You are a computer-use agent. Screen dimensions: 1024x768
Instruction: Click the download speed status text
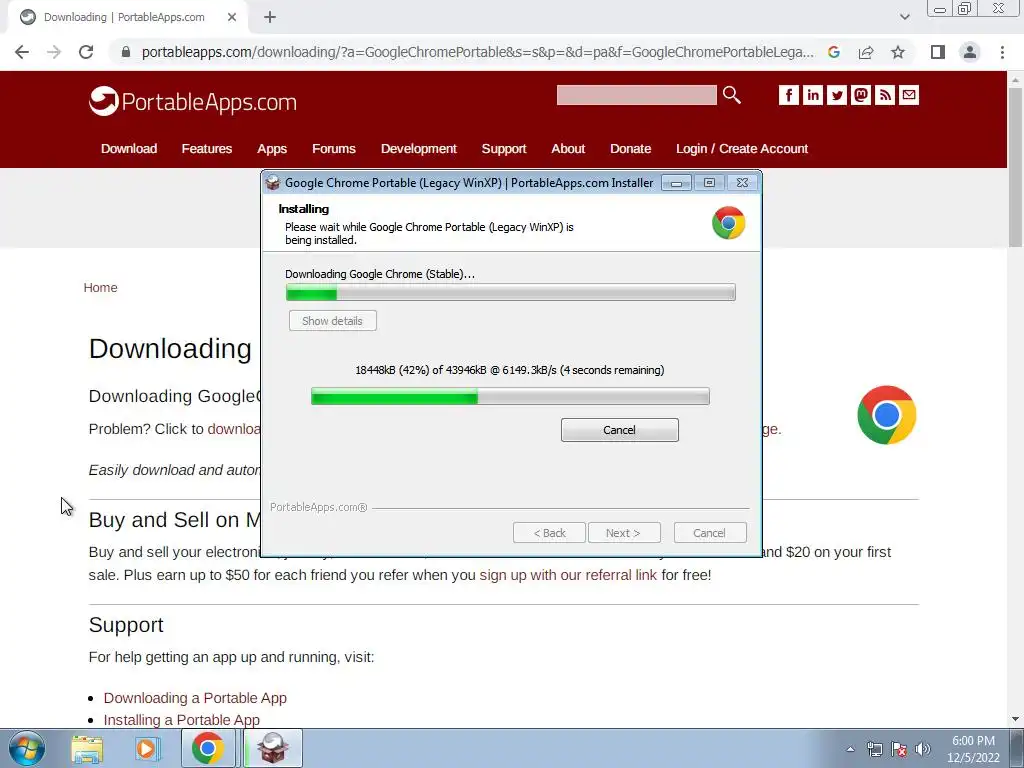coord(509,370)
